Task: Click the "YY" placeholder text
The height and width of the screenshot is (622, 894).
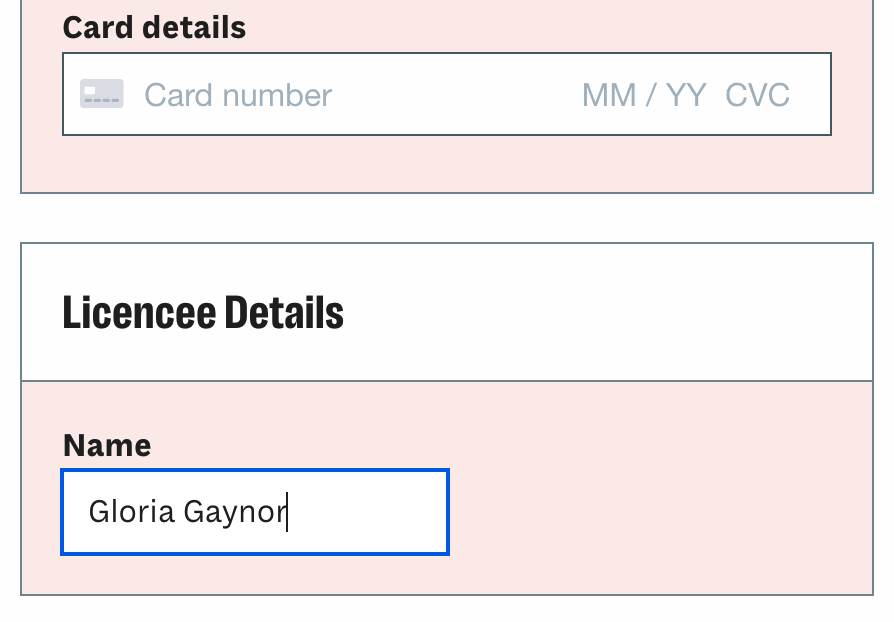Action: (686, 95)
